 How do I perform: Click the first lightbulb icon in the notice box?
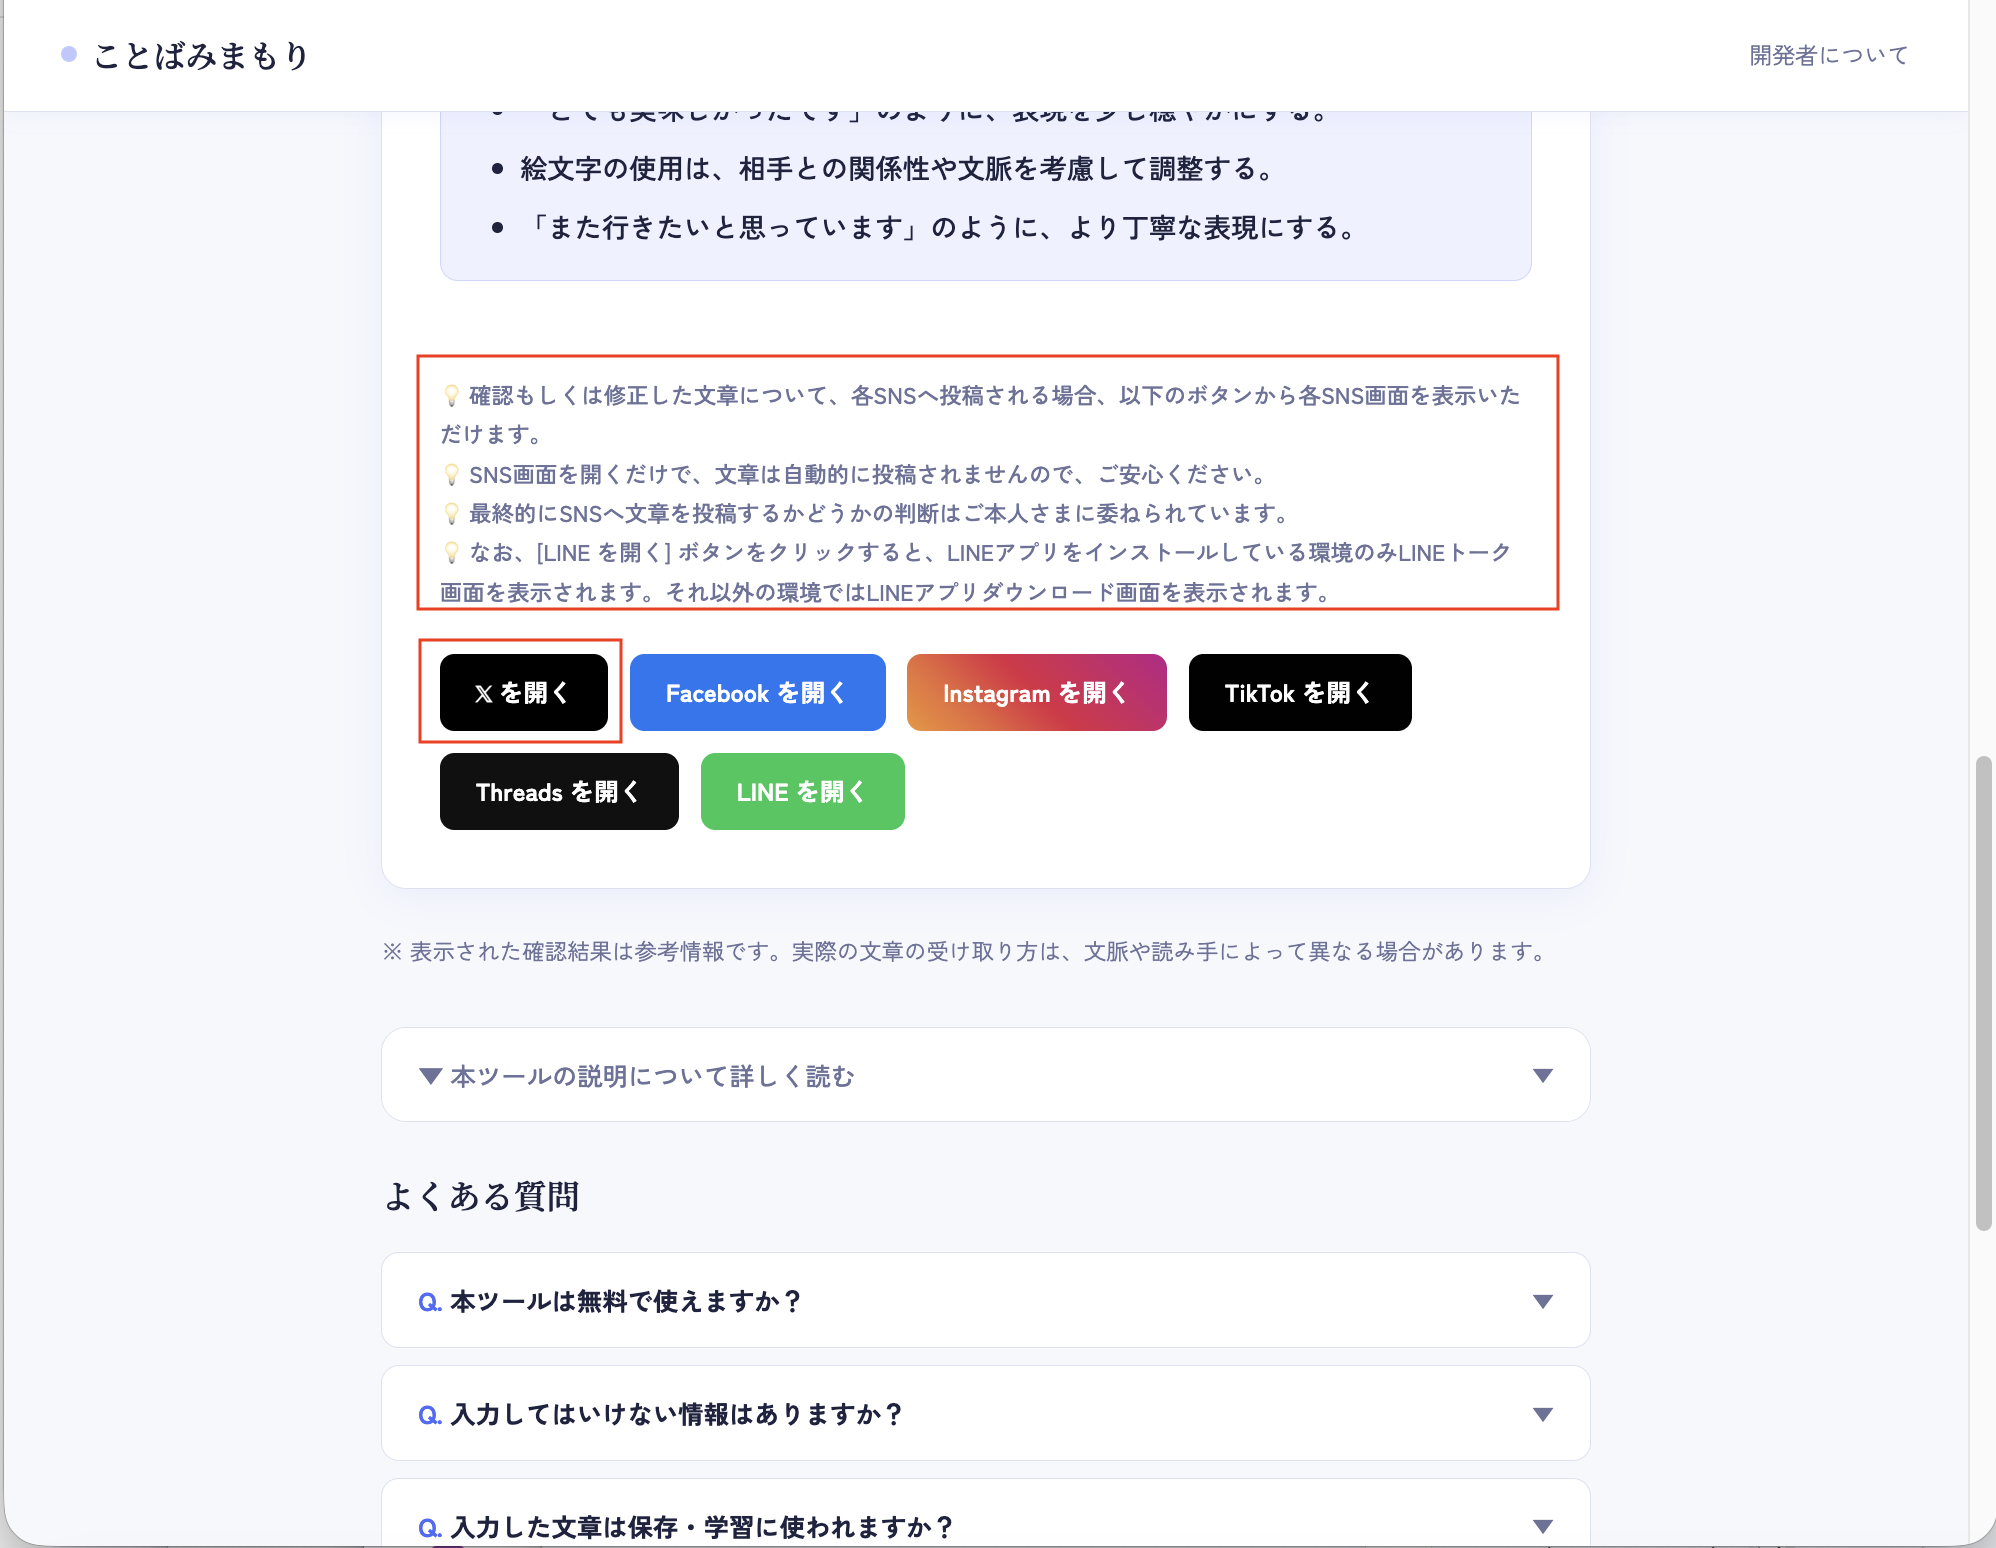point(452,394)
